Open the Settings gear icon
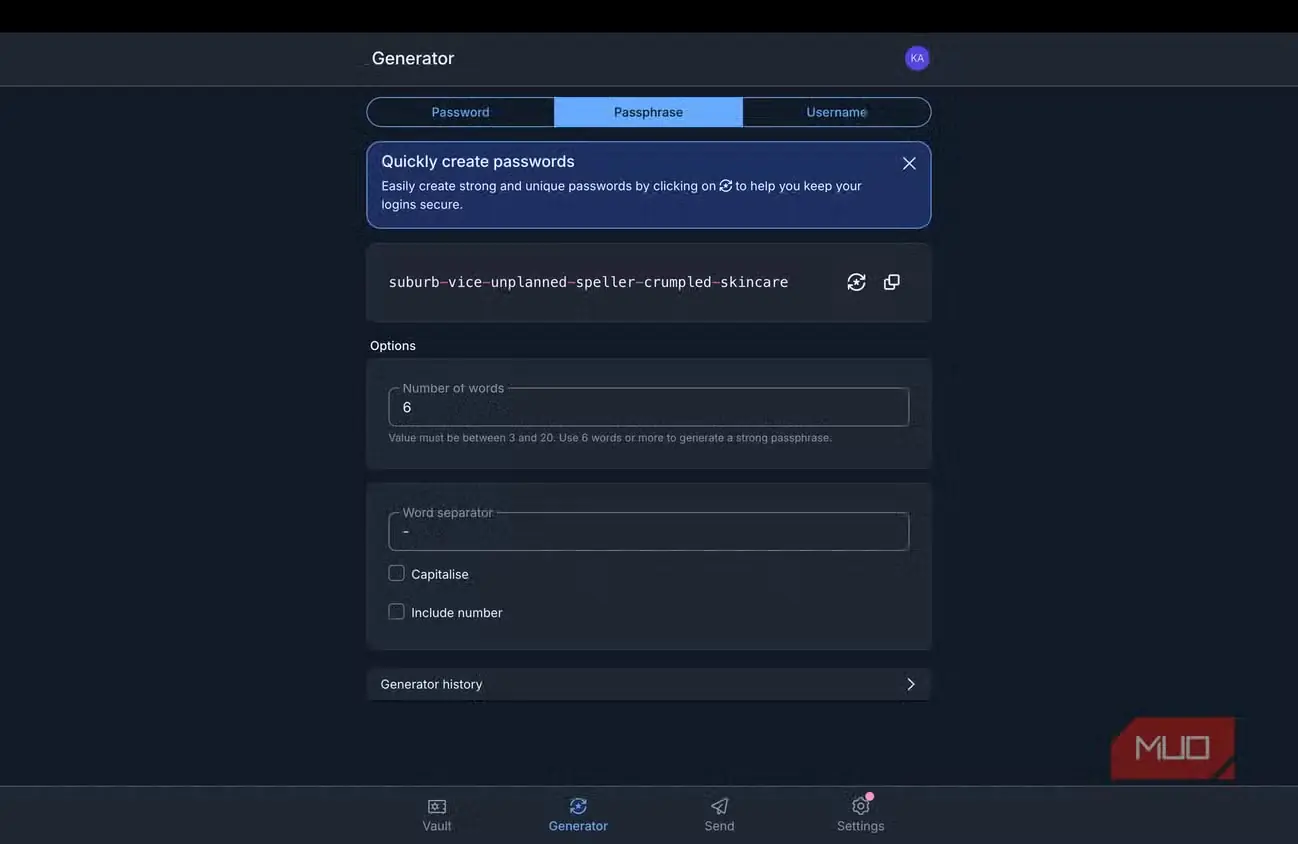 [860, 806]
